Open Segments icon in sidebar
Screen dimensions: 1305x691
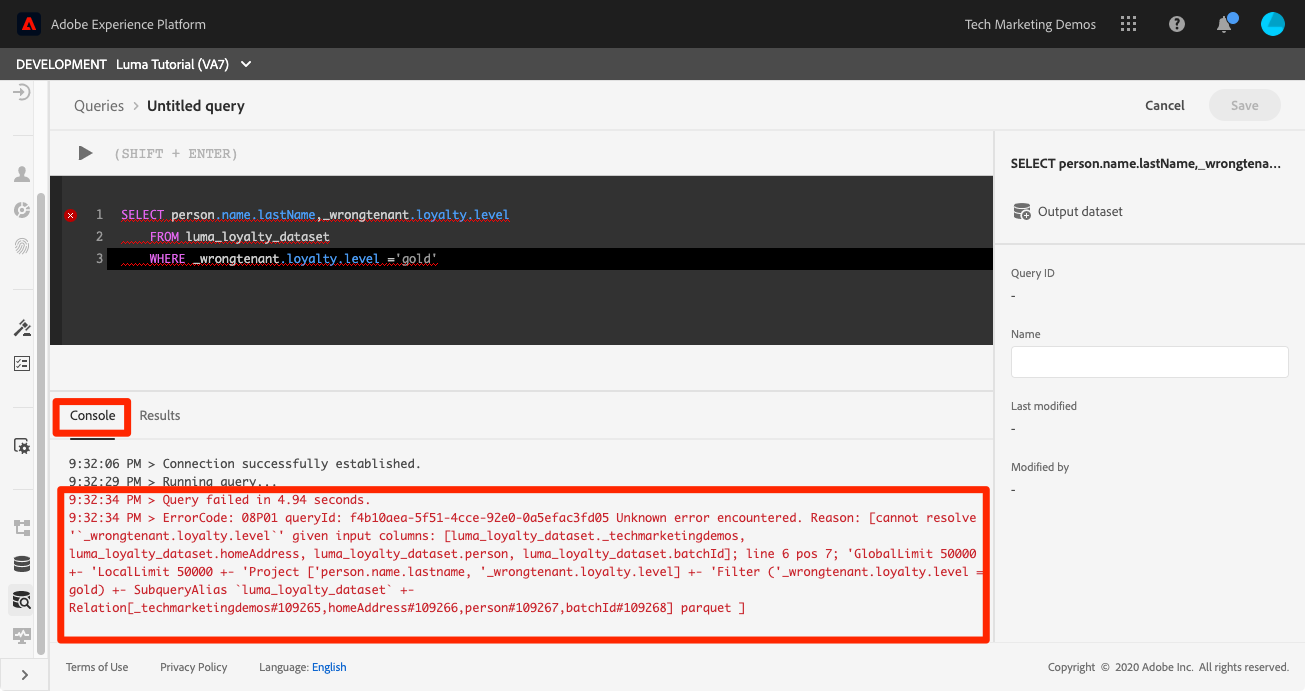[x=22, y=210]
